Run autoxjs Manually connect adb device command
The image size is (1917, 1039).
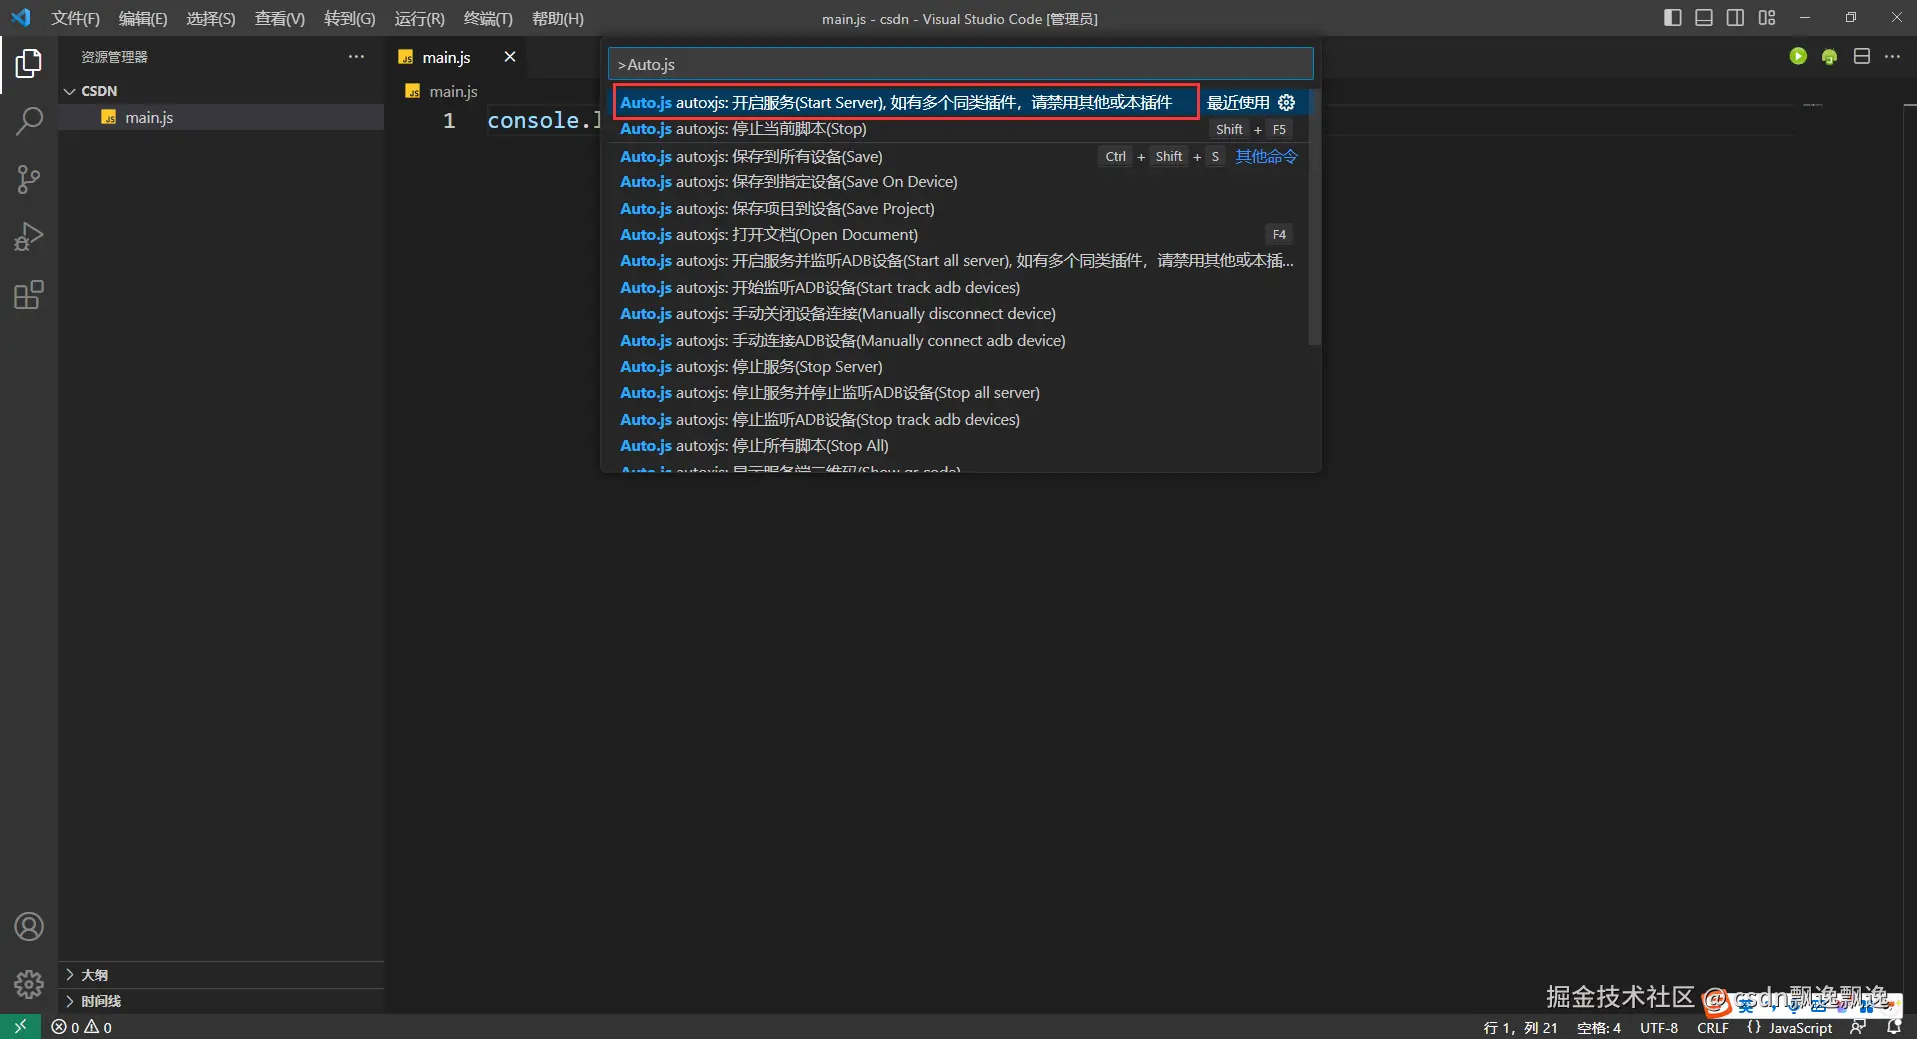[x=958, y=340]
